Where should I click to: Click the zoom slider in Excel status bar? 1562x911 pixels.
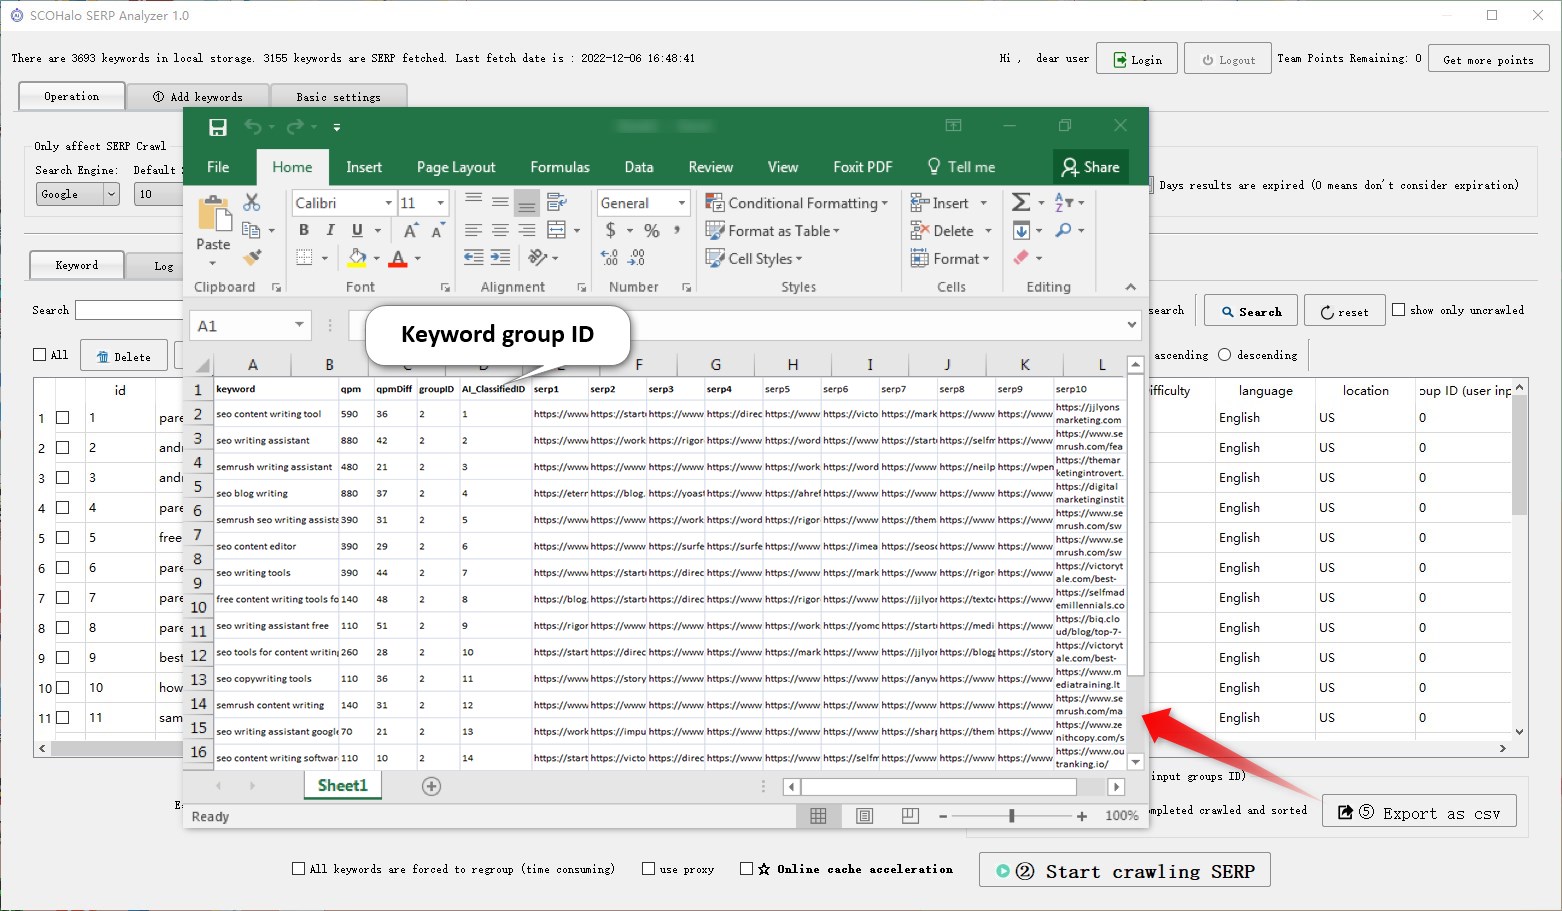1012,816
